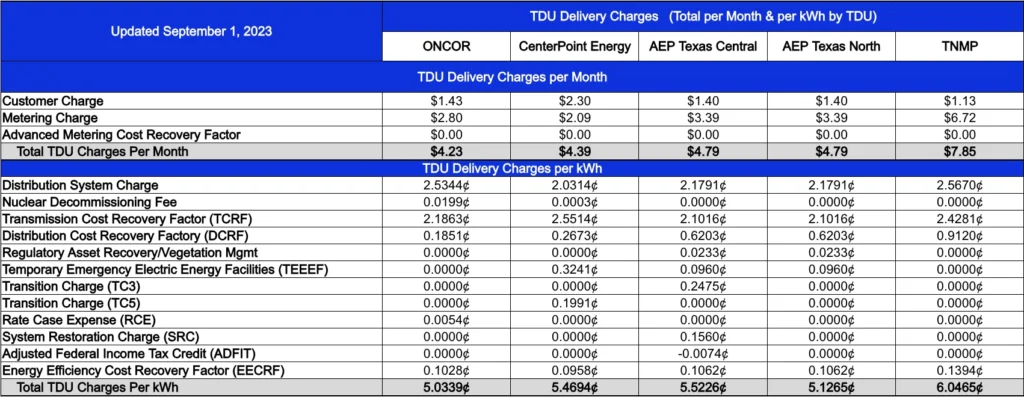Select ONCOR Rate Case Expense 0.0054¢
The height and width of the screenshot is (397, 1024).
(446, 321)
